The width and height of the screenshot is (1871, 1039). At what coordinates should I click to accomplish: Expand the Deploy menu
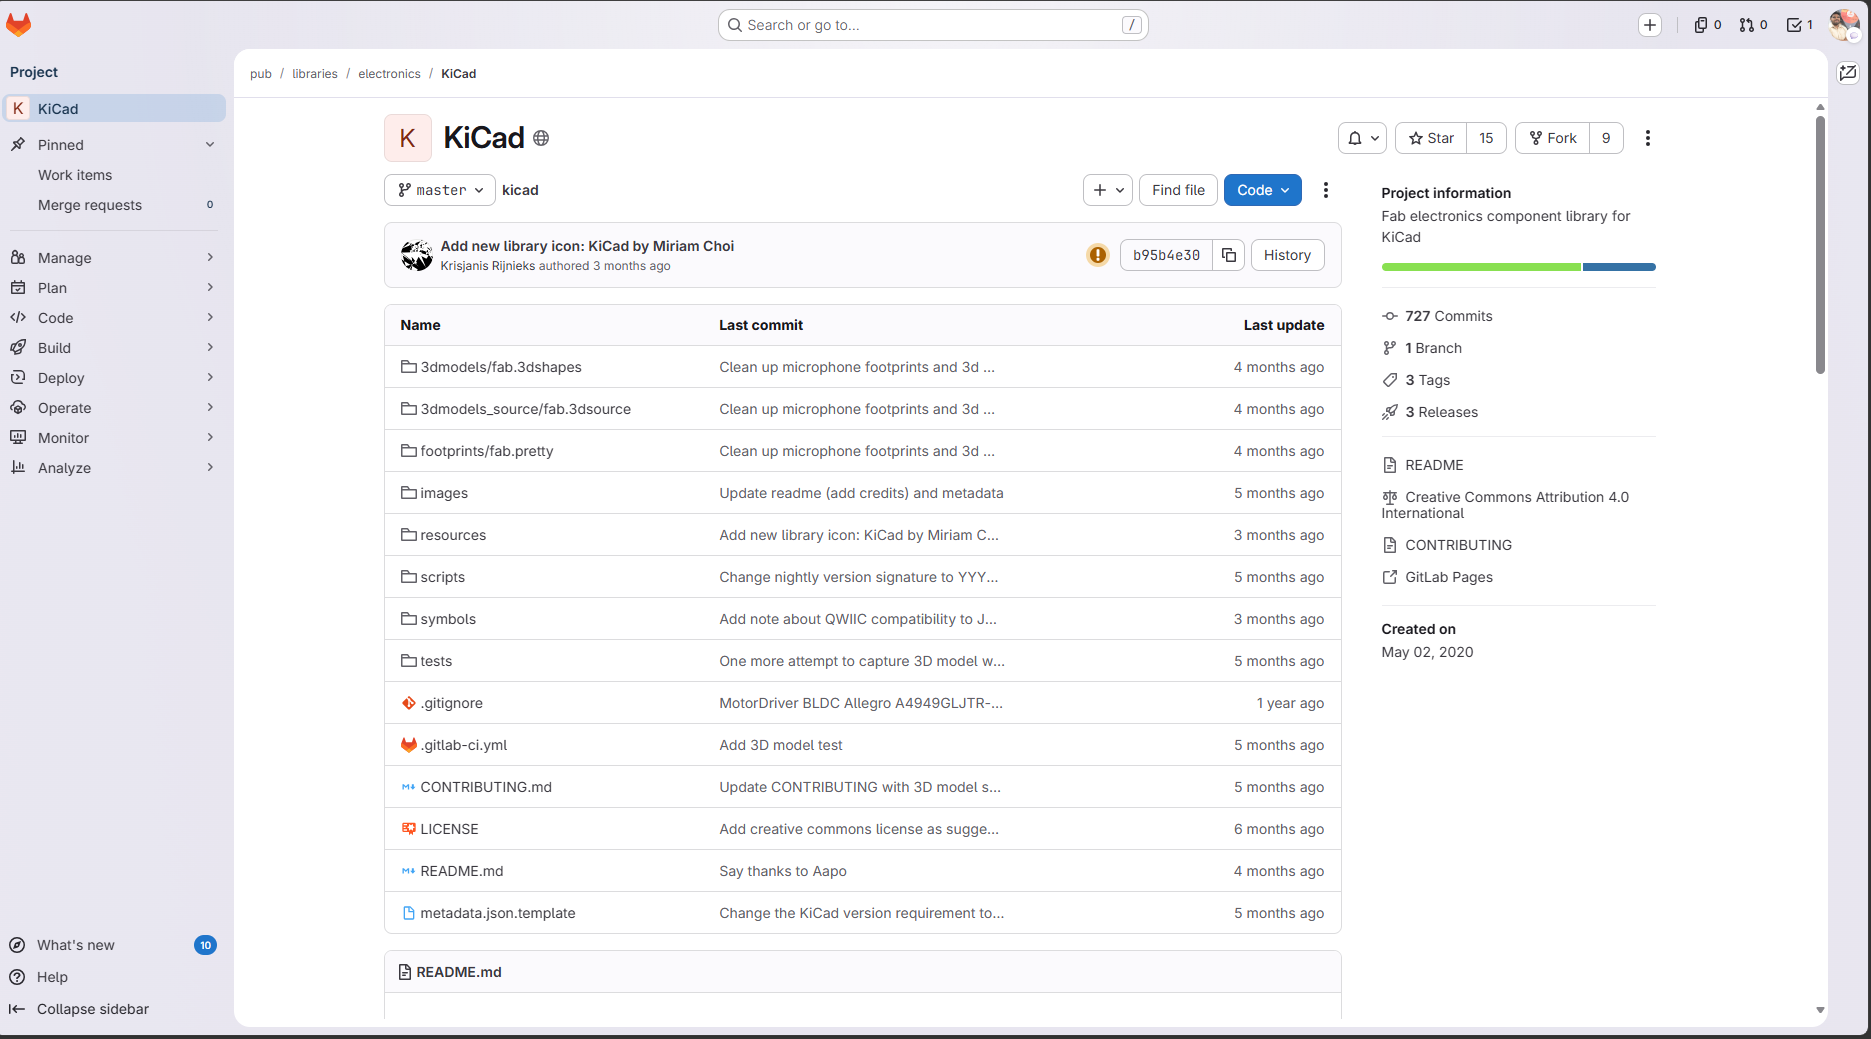coord(115,378)
